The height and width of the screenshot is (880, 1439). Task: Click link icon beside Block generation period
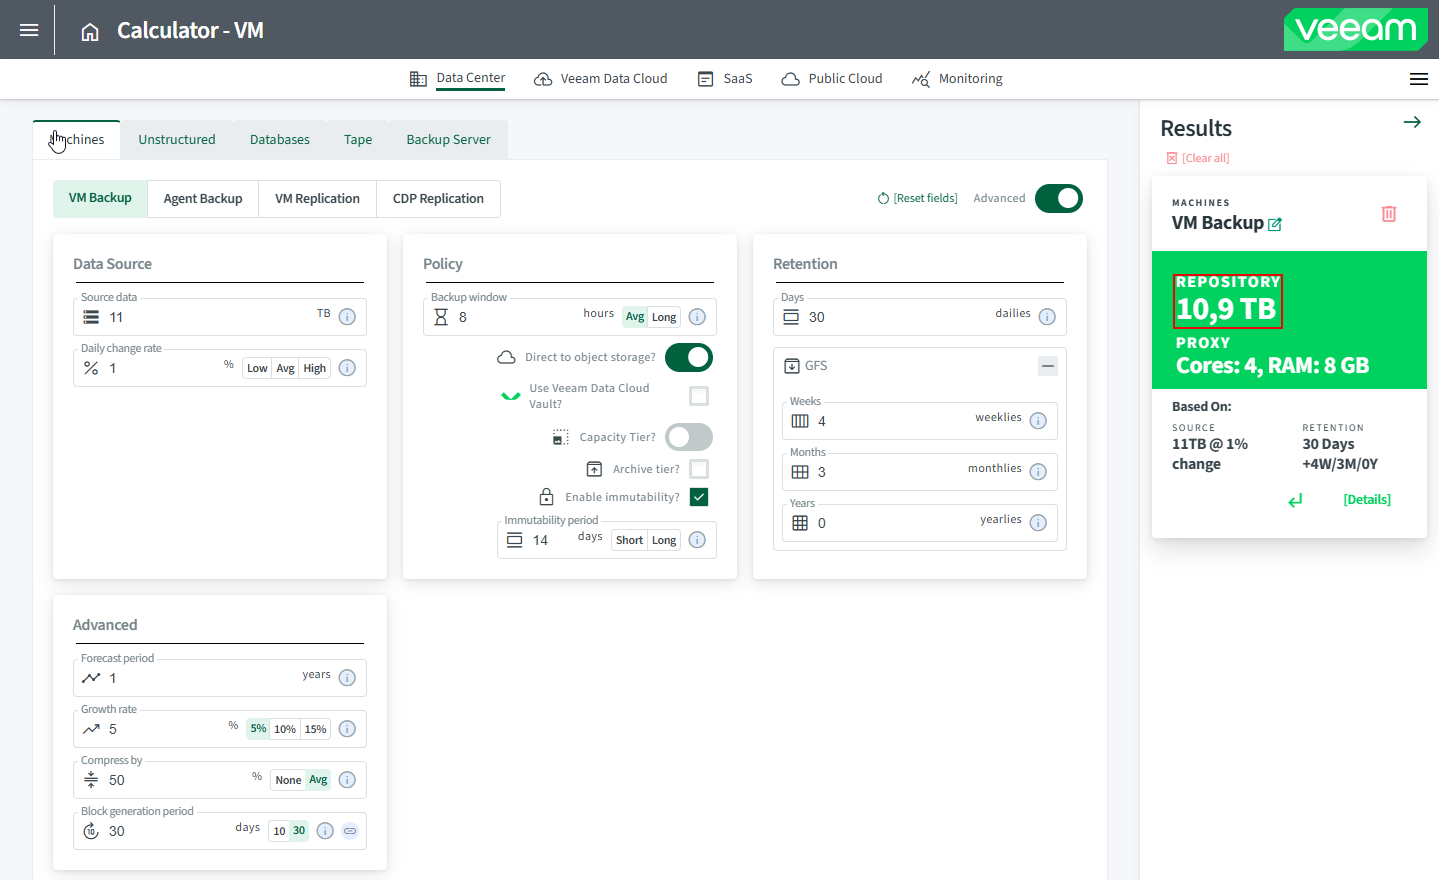click(350, 831)
